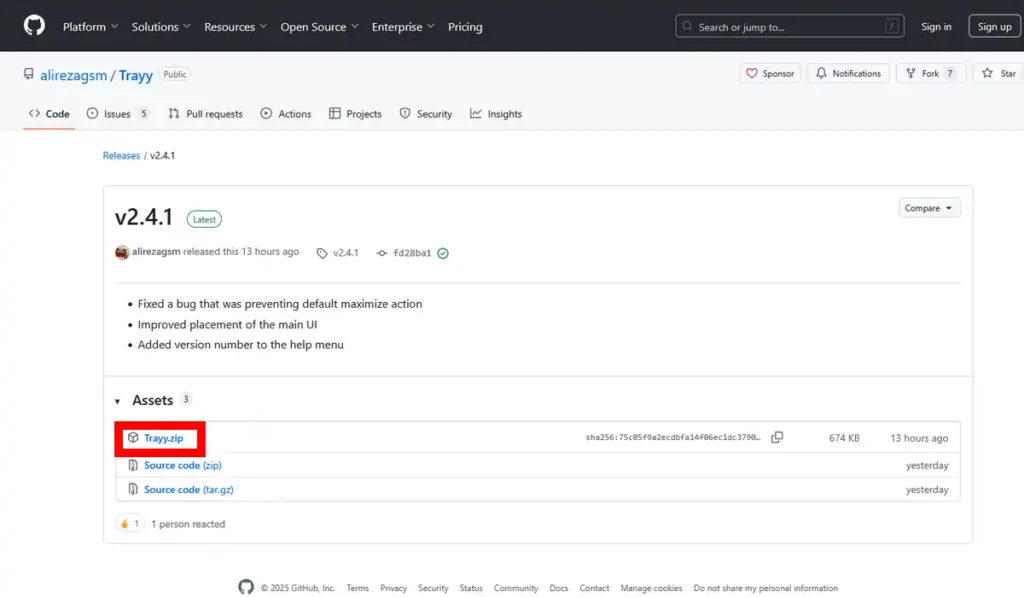Open the fd28ba1 commit link
Viewport: 1024px width, 597px height.
(x=411, y=253)
